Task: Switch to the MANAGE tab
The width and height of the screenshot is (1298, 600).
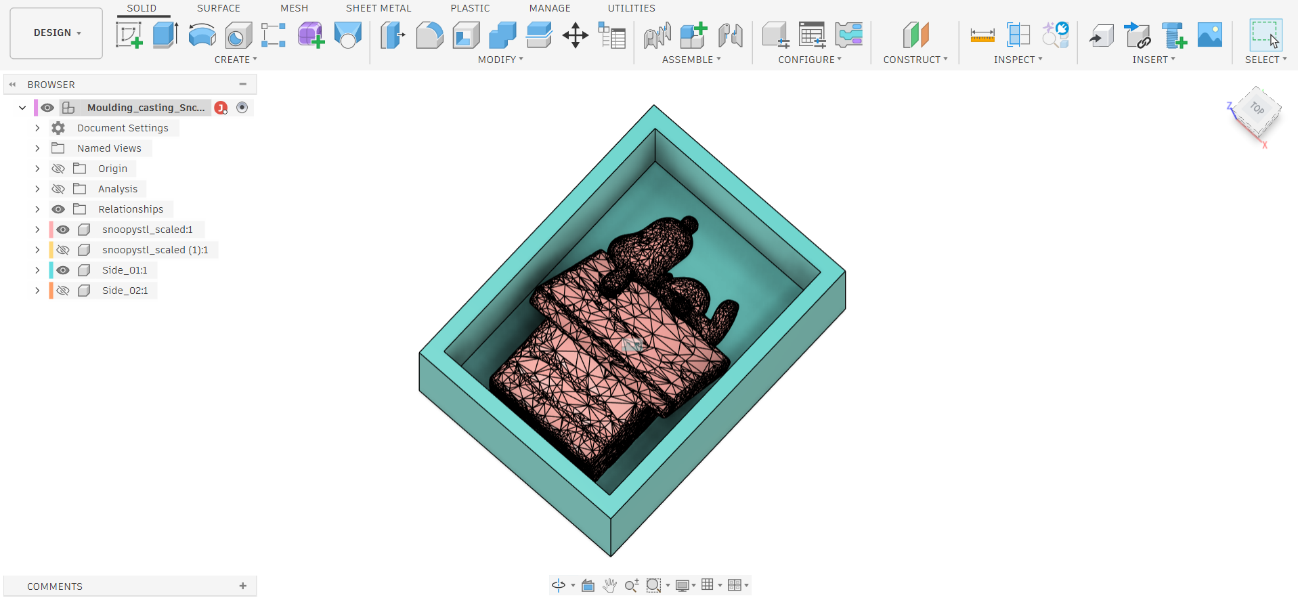Action: [x=549, y=8]
